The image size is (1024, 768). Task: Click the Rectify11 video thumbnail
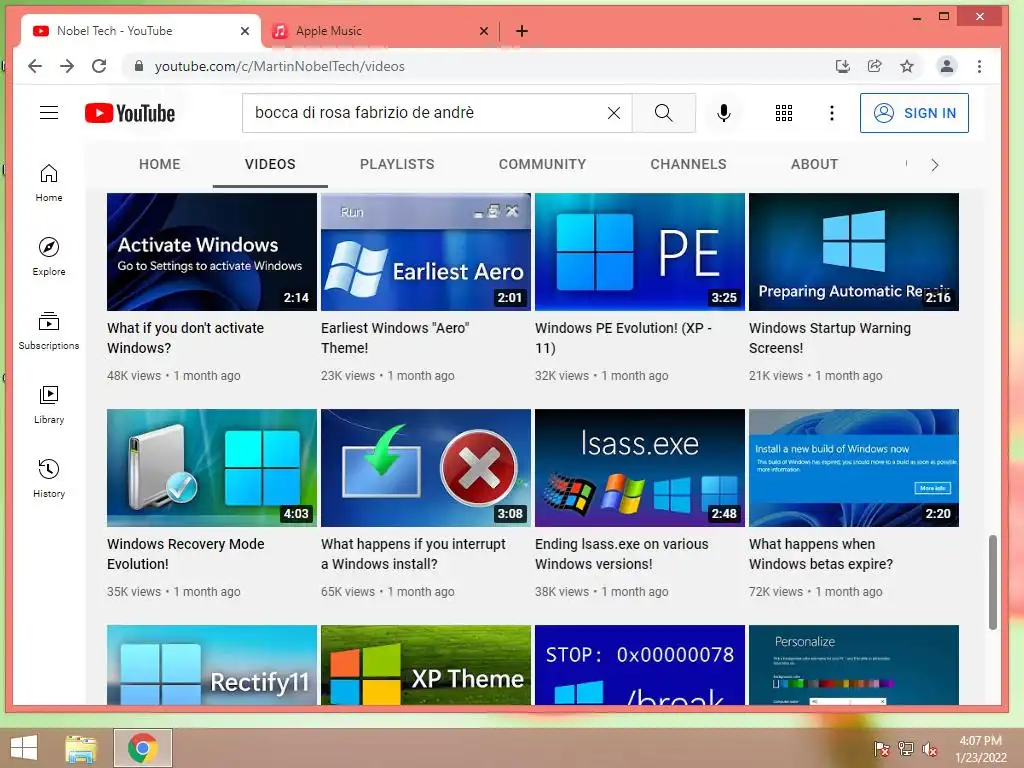pyautogui.click(x=212, y=665)
